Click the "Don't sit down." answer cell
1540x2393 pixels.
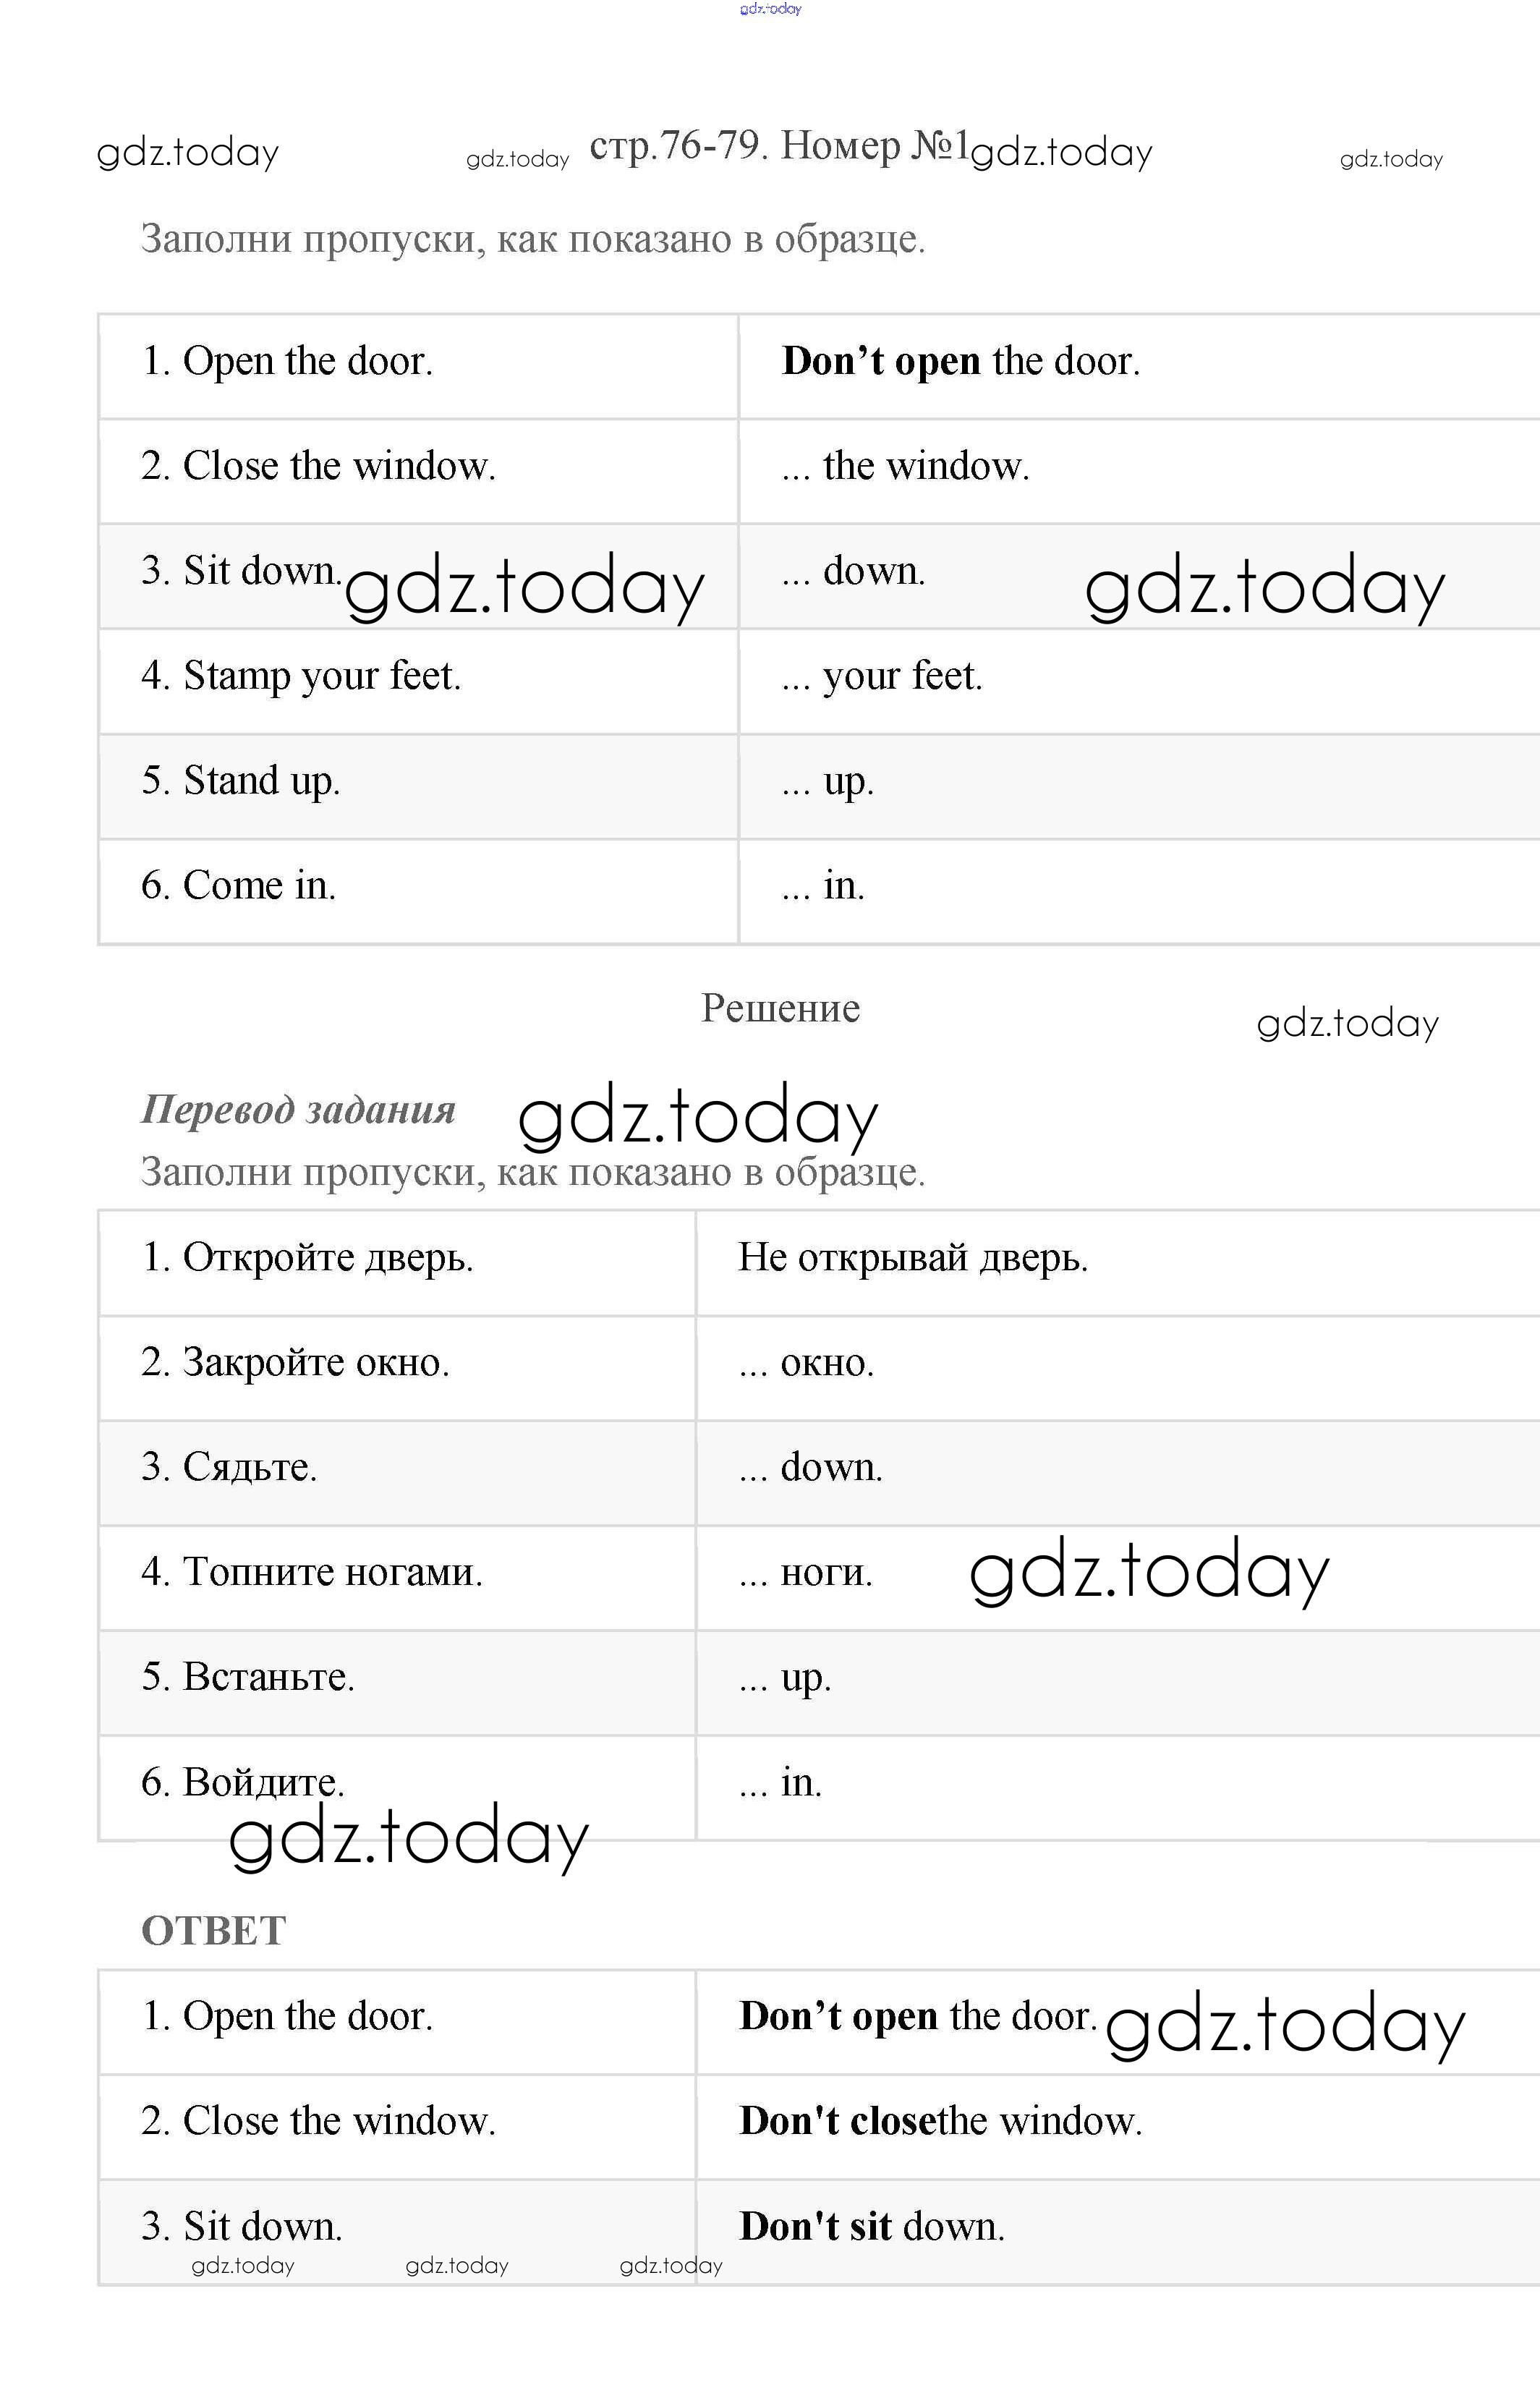point(872,2226)
